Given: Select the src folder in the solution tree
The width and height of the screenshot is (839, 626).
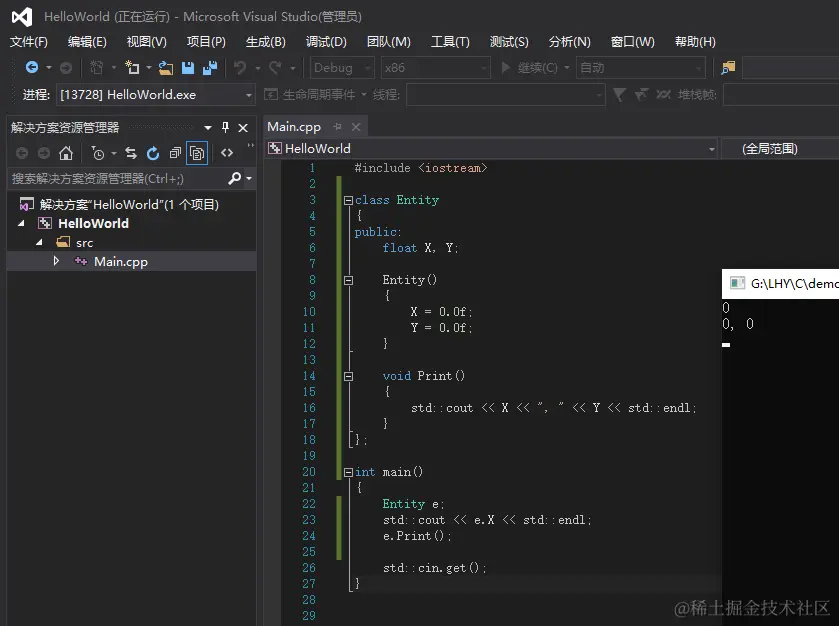Looking at the screenshot, I should click(84, 242).
